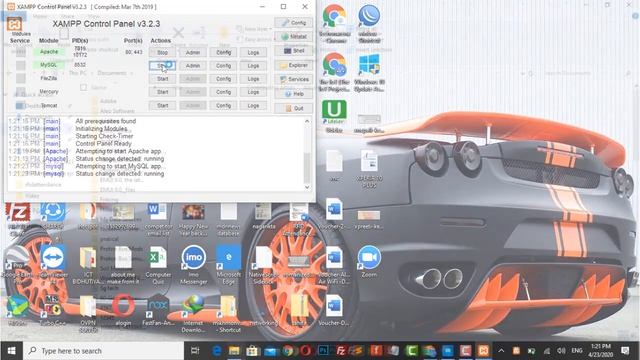Open XAMPP Help
The image size is (640, 360).
tap(293, 94)
